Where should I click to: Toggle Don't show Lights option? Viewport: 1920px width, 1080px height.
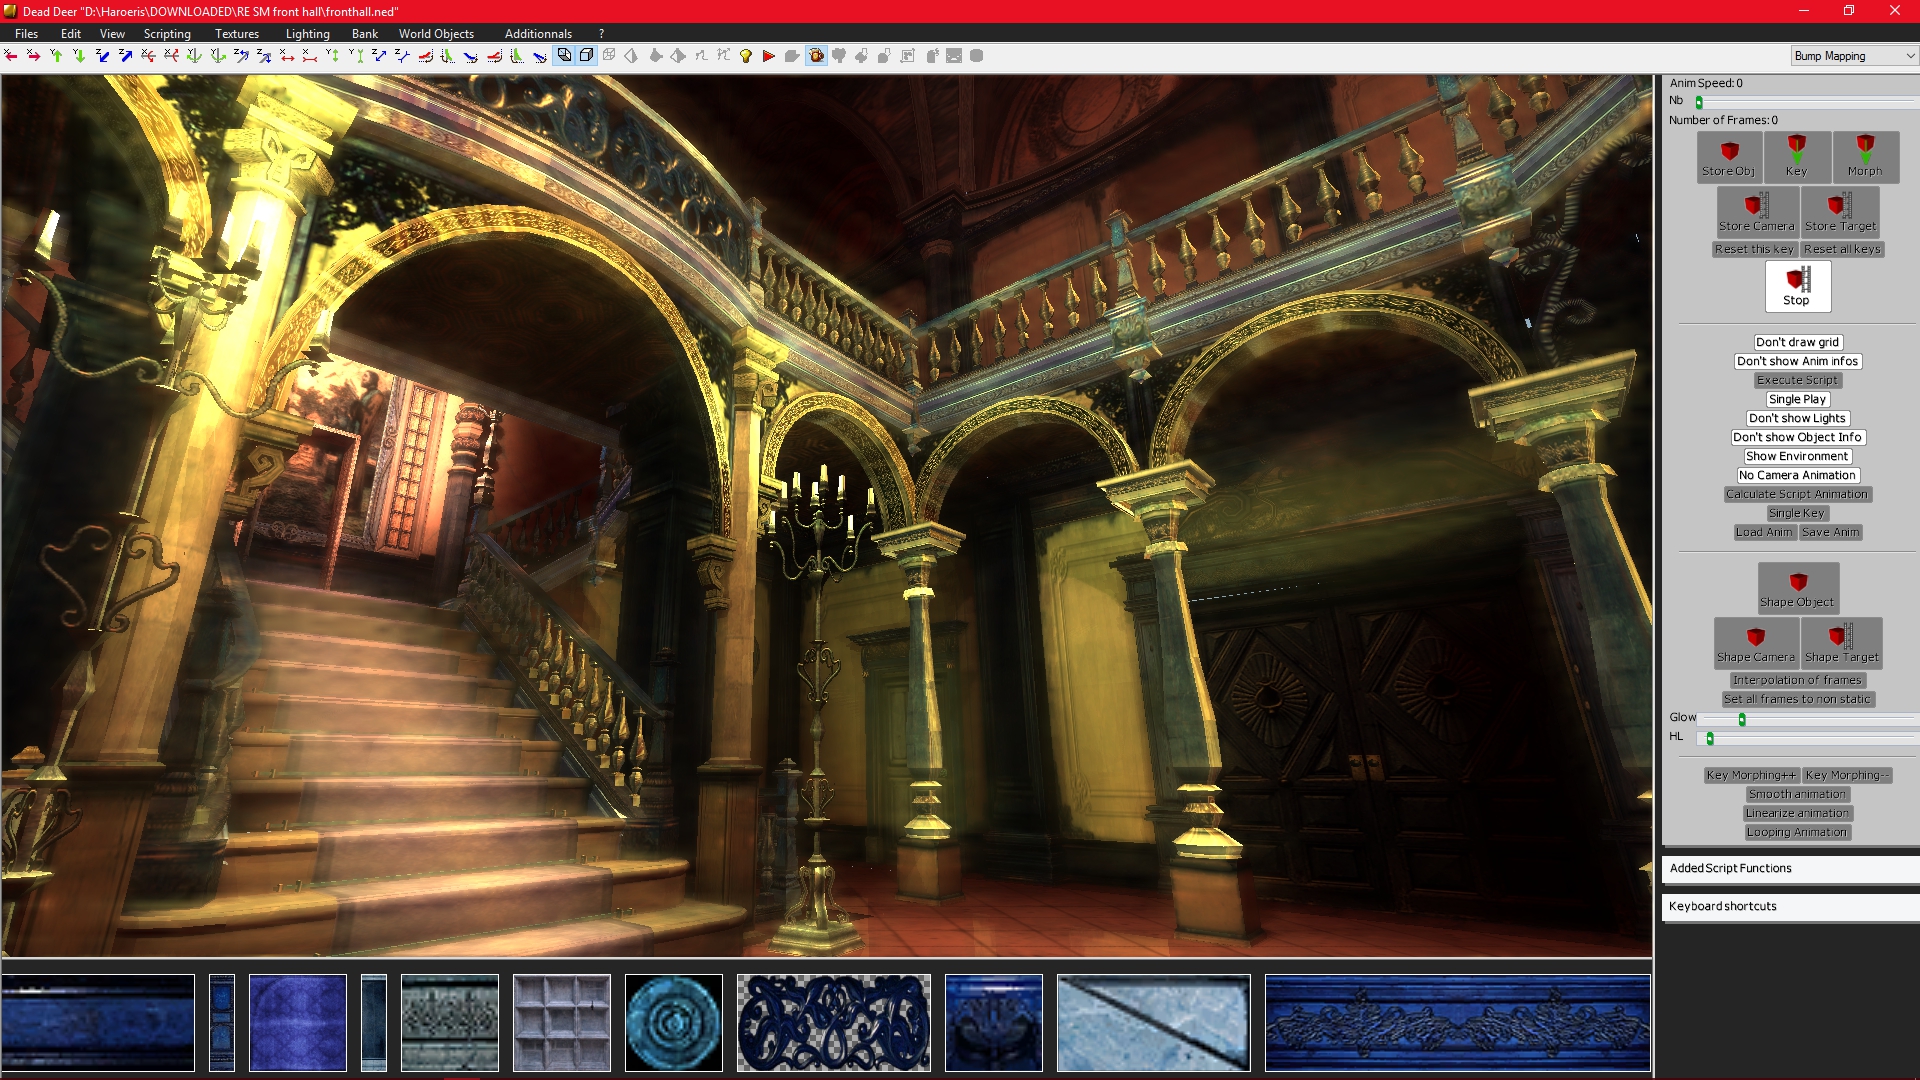click(x=1797, y=418)
